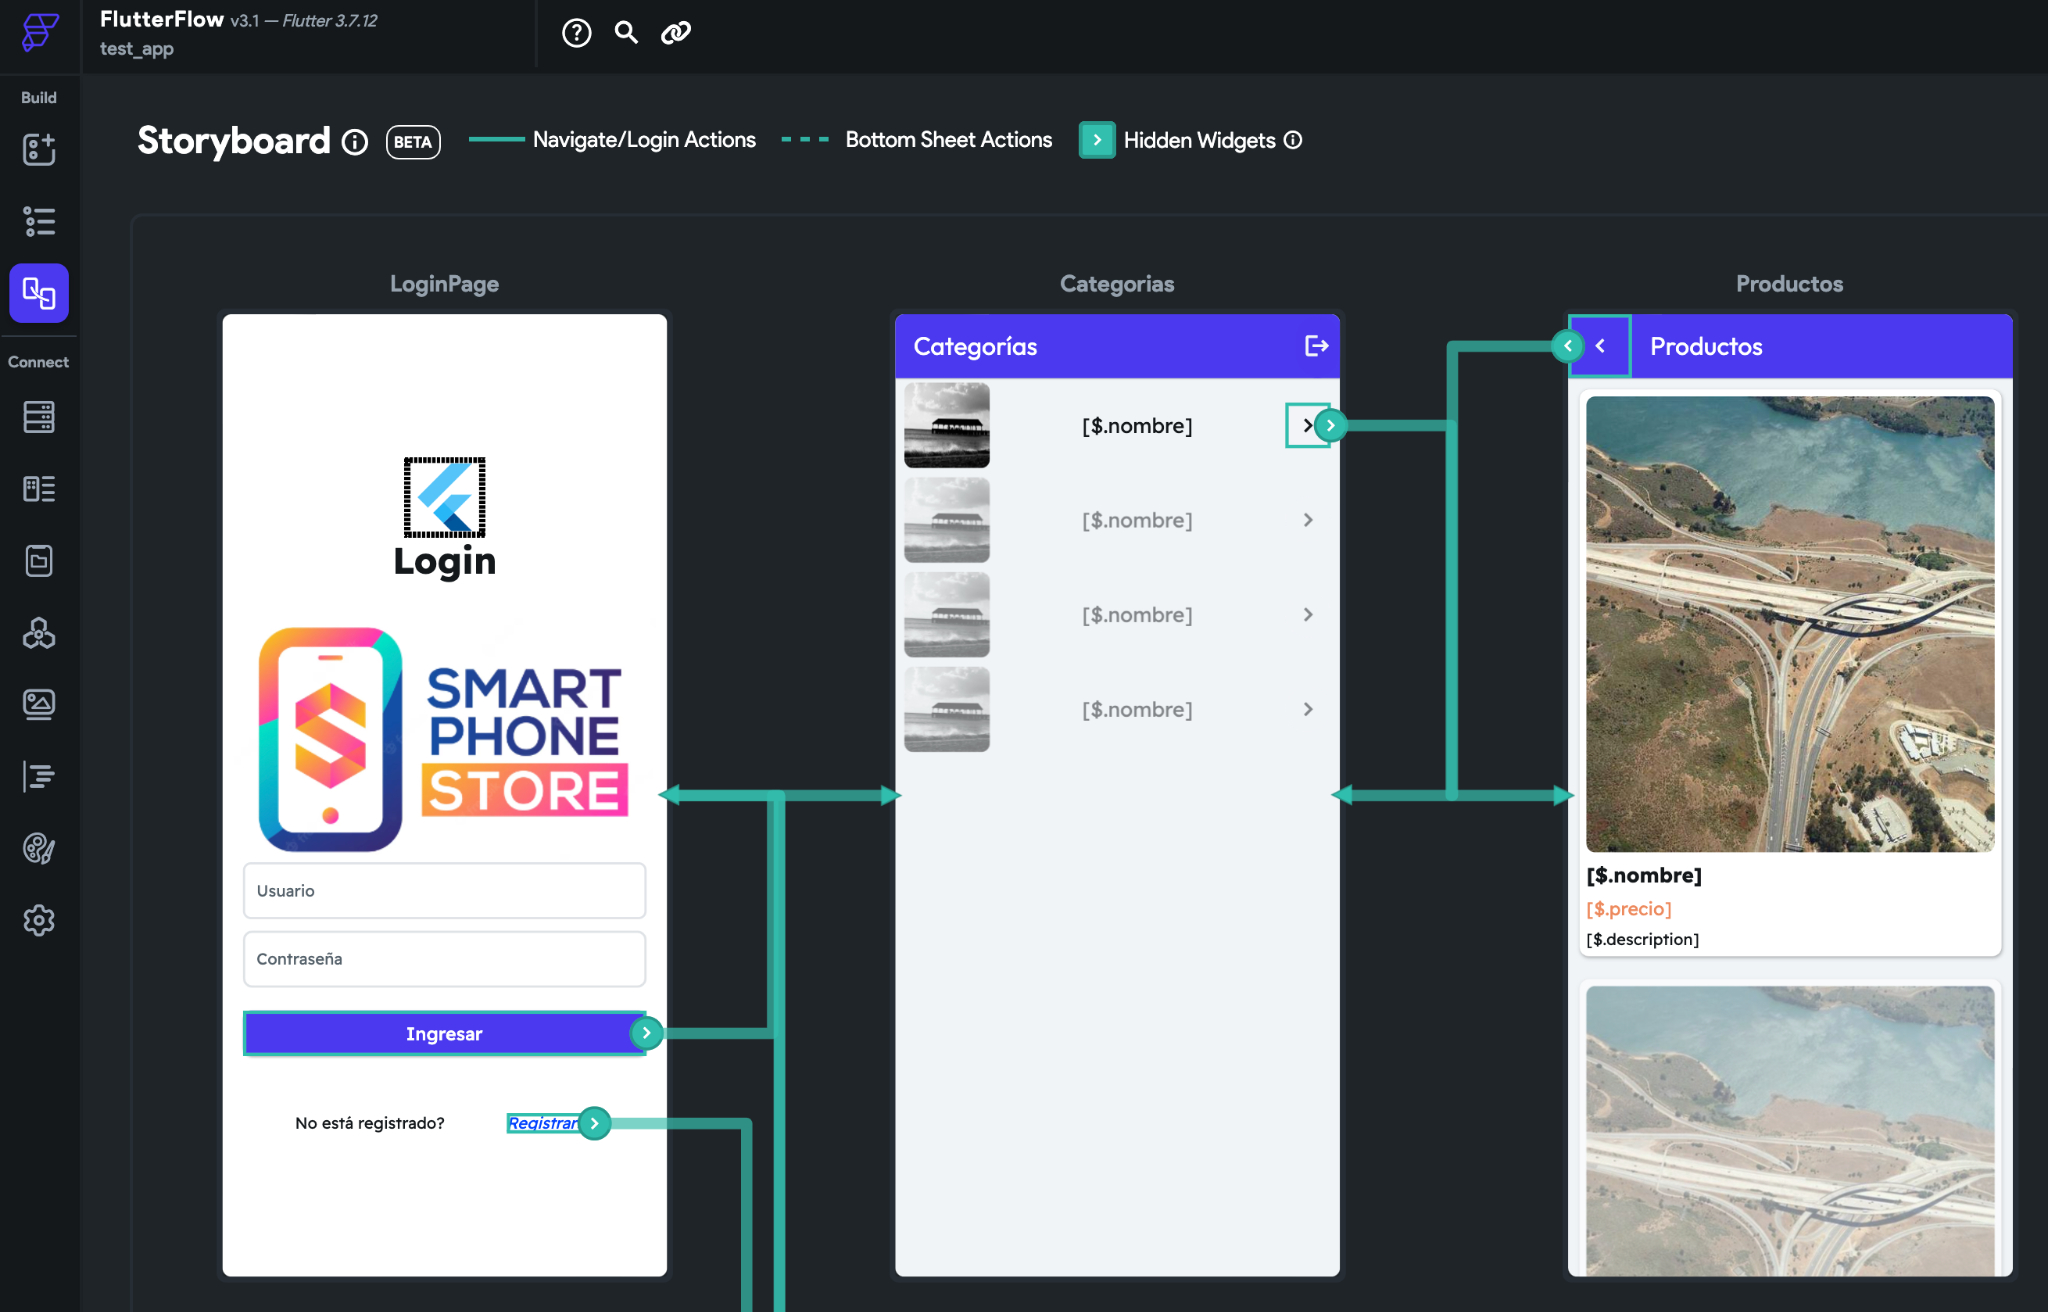Click the info icon beside the Storyboard title
The width and height of the screenshot is (2048, 1312).
click(x=355, y=142)
